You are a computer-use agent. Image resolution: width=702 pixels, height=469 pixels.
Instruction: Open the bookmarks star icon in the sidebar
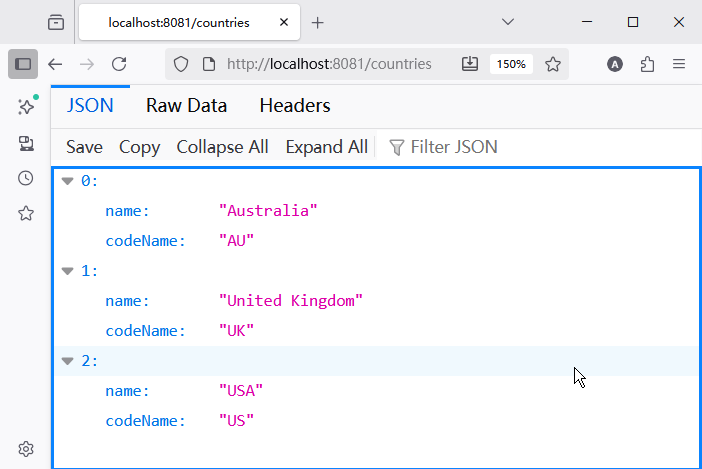(26, 213)
